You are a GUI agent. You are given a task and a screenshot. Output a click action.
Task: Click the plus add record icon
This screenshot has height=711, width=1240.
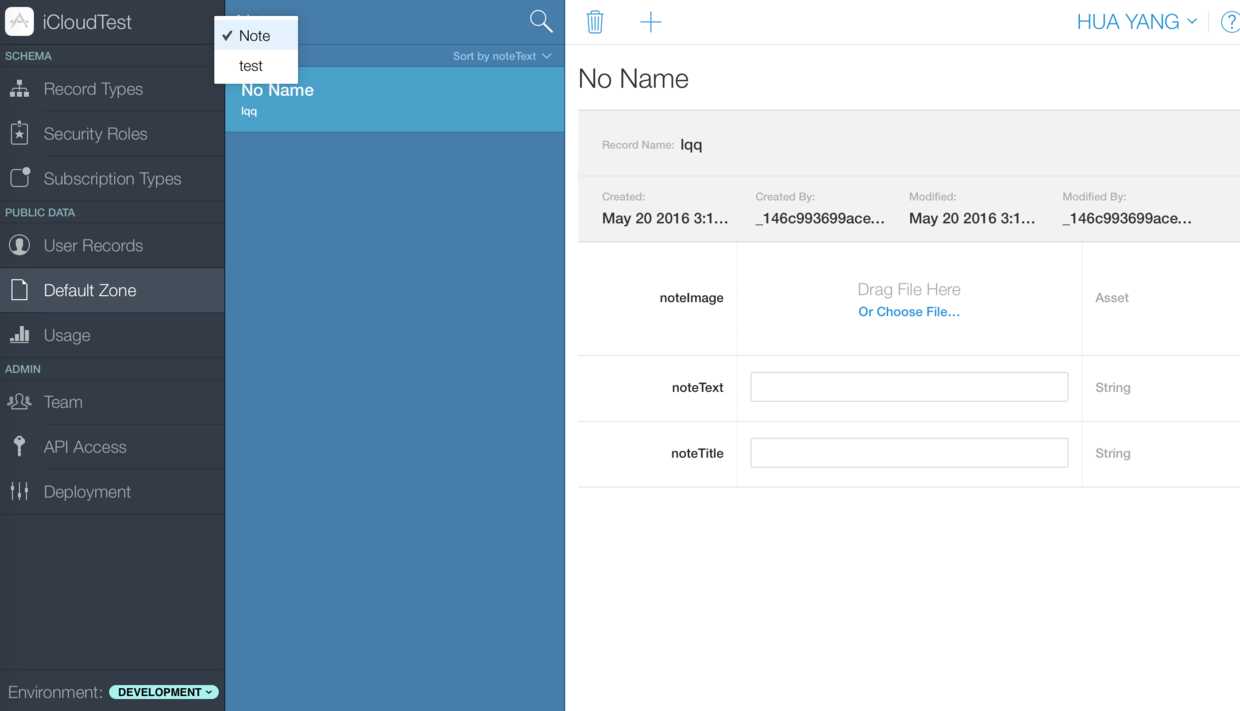point(650,22)
